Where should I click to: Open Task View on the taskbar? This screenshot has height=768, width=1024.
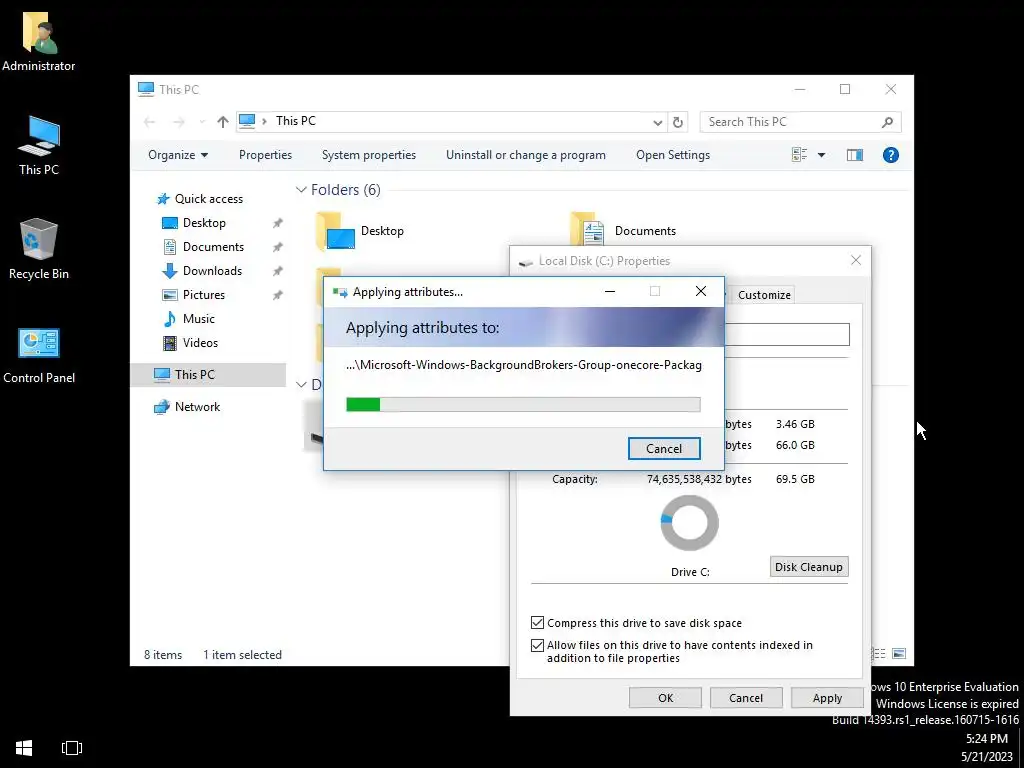tap(72, 748)
